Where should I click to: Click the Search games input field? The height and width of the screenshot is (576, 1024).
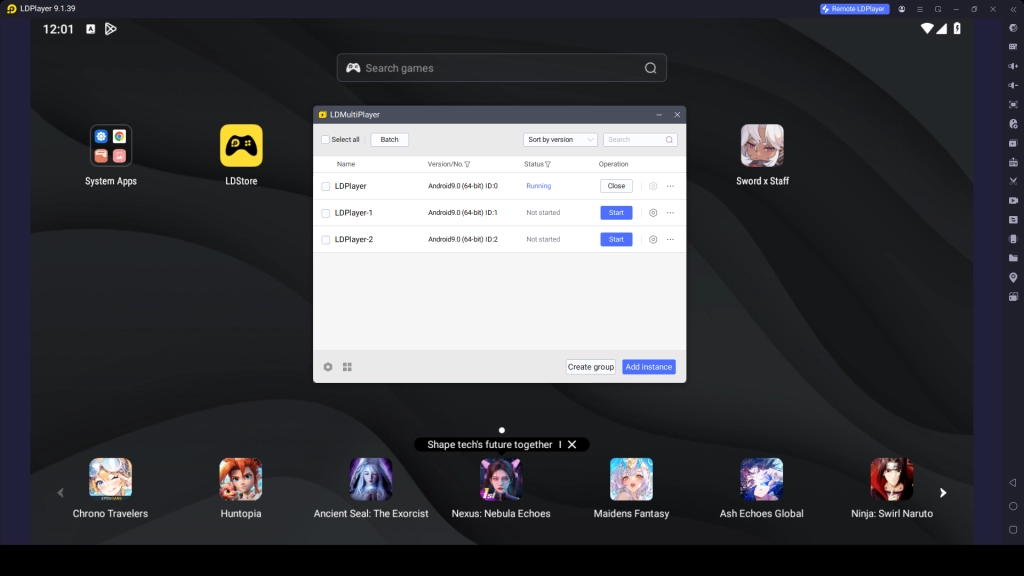[x=502, y=68]
